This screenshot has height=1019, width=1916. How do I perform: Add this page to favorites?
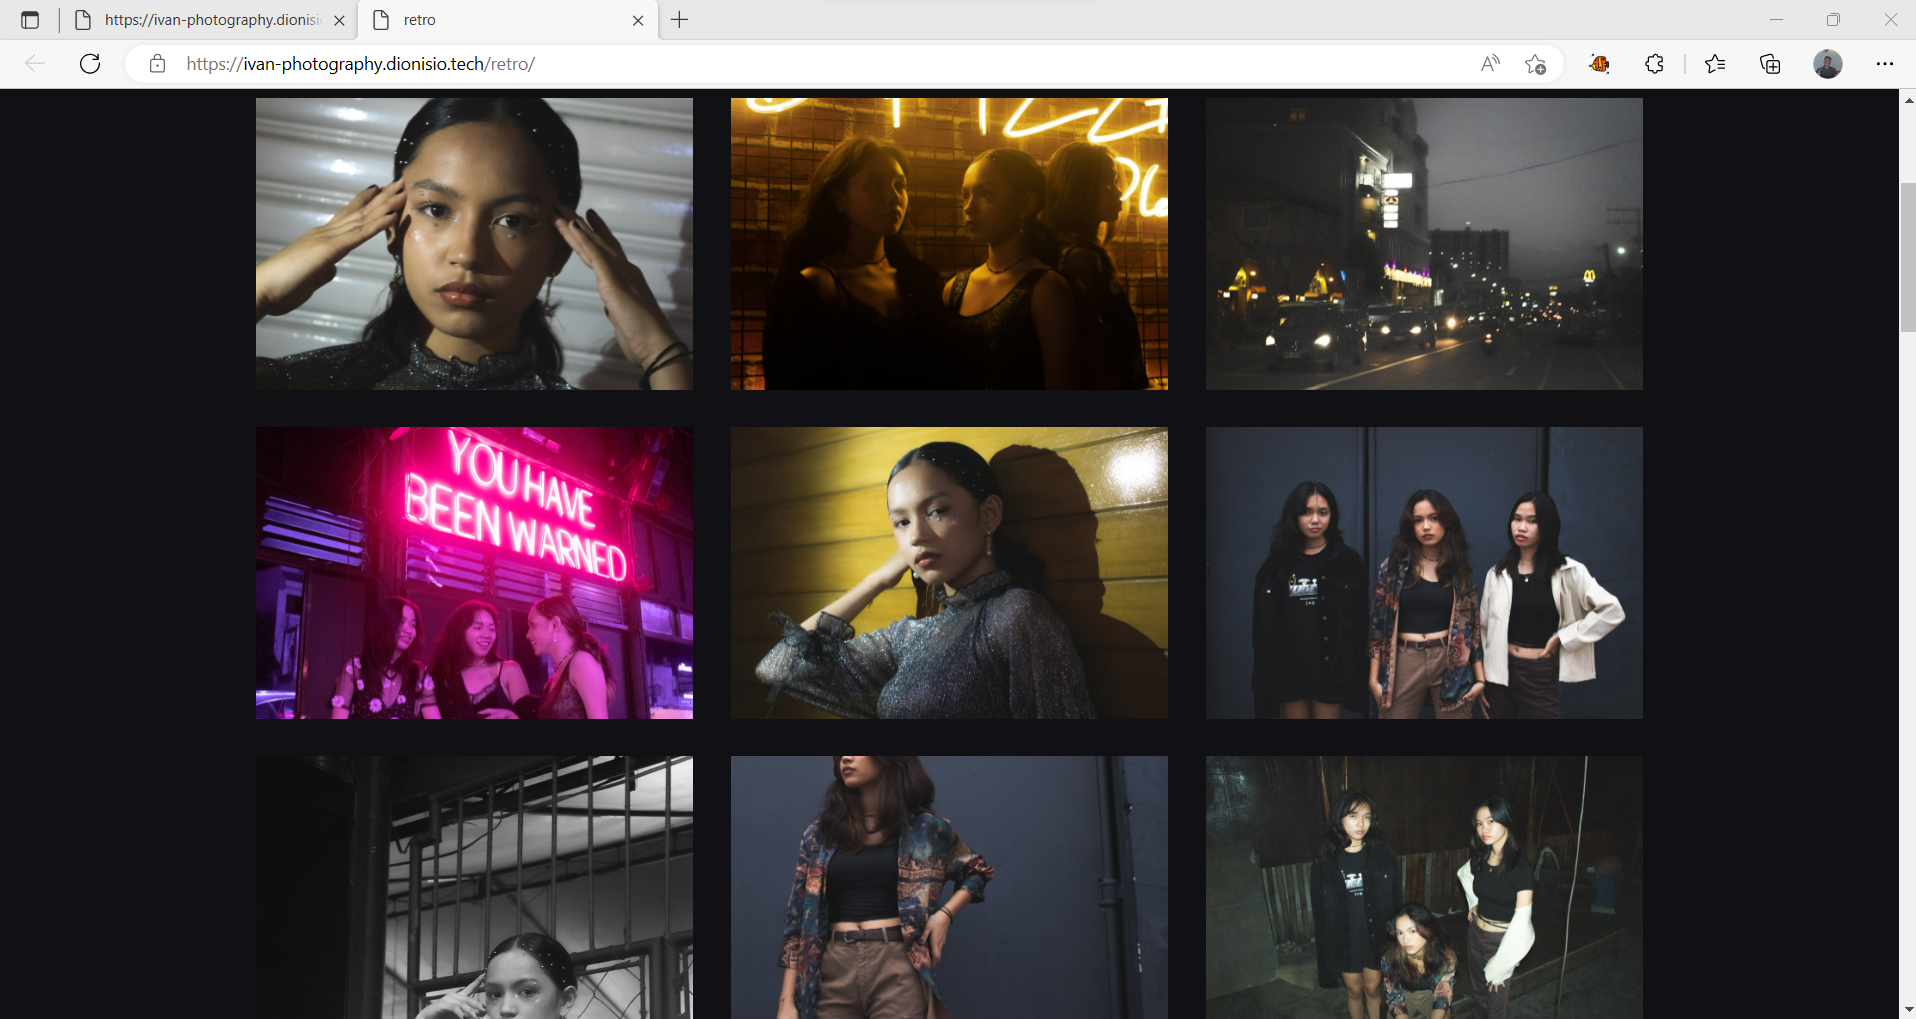pyautogui.click(x=1535, y=64)
